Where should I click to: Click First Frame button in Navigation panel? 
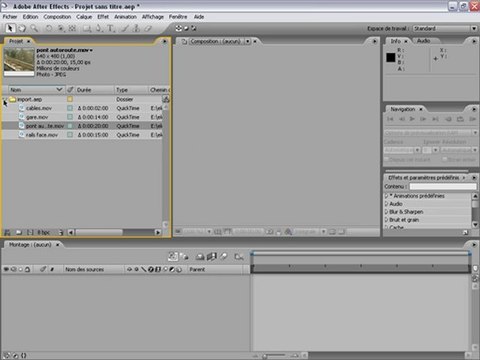[390, 119]
